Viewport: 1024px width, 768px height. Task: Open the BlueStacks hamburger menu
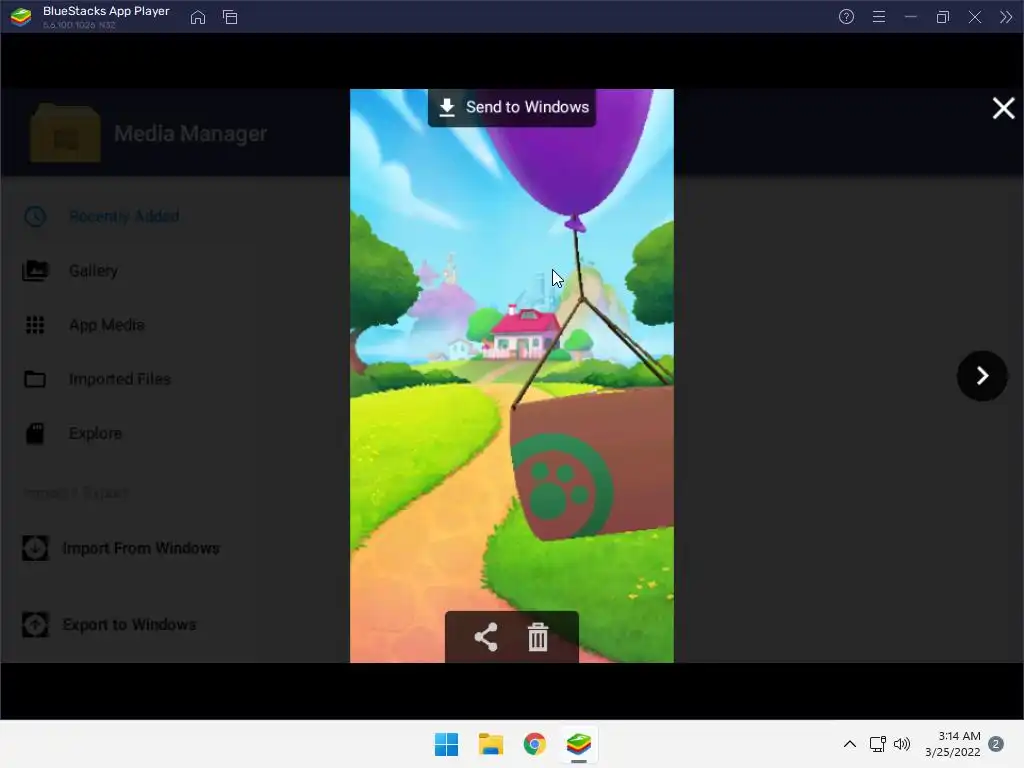point(879,17)
